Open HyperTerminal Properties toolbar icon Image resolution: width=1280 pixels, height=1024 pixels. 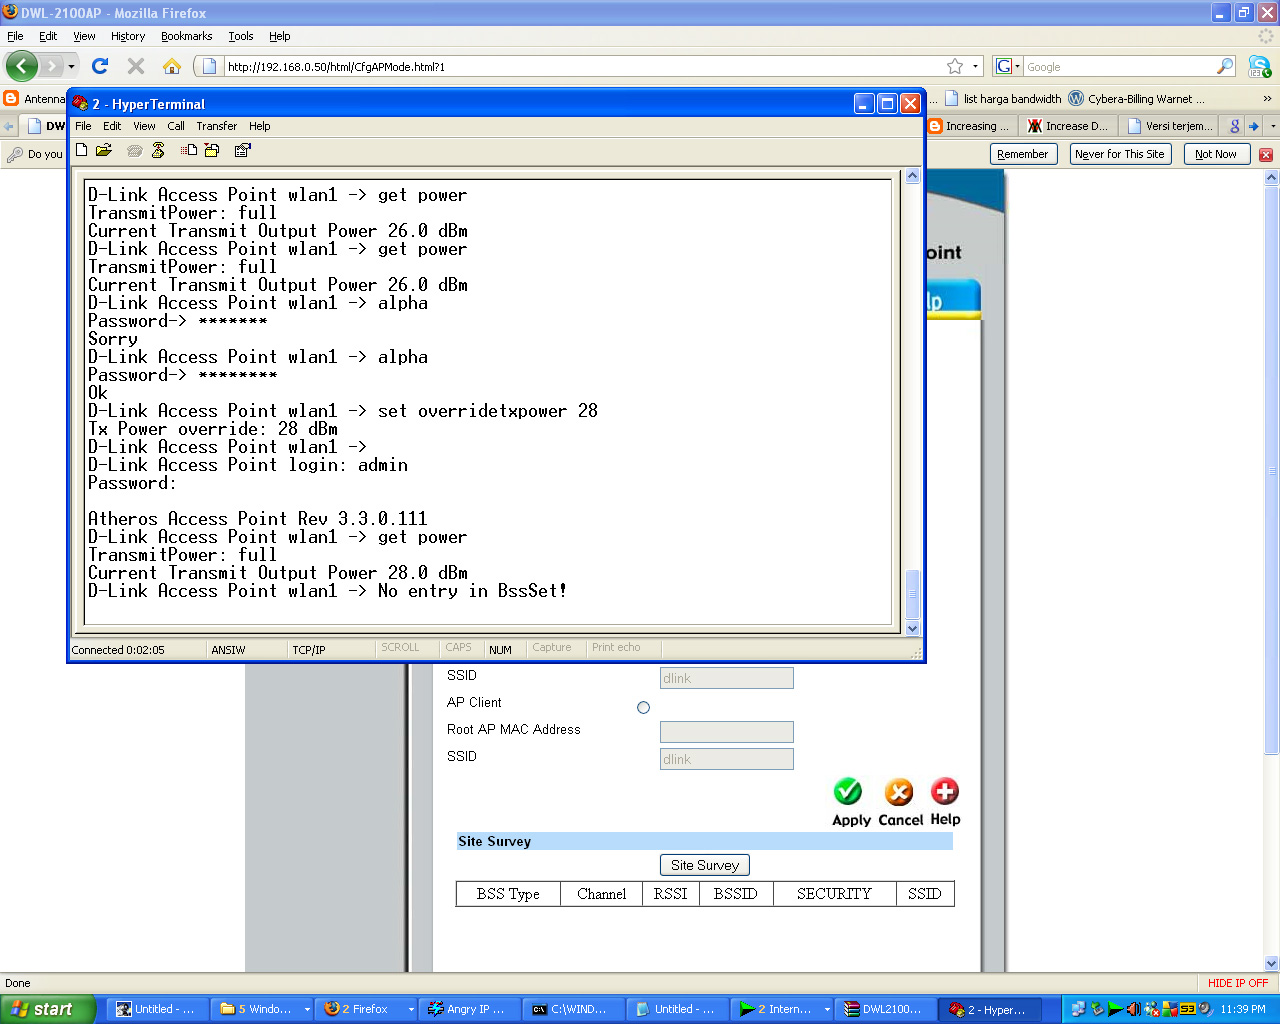coord(242,150)
